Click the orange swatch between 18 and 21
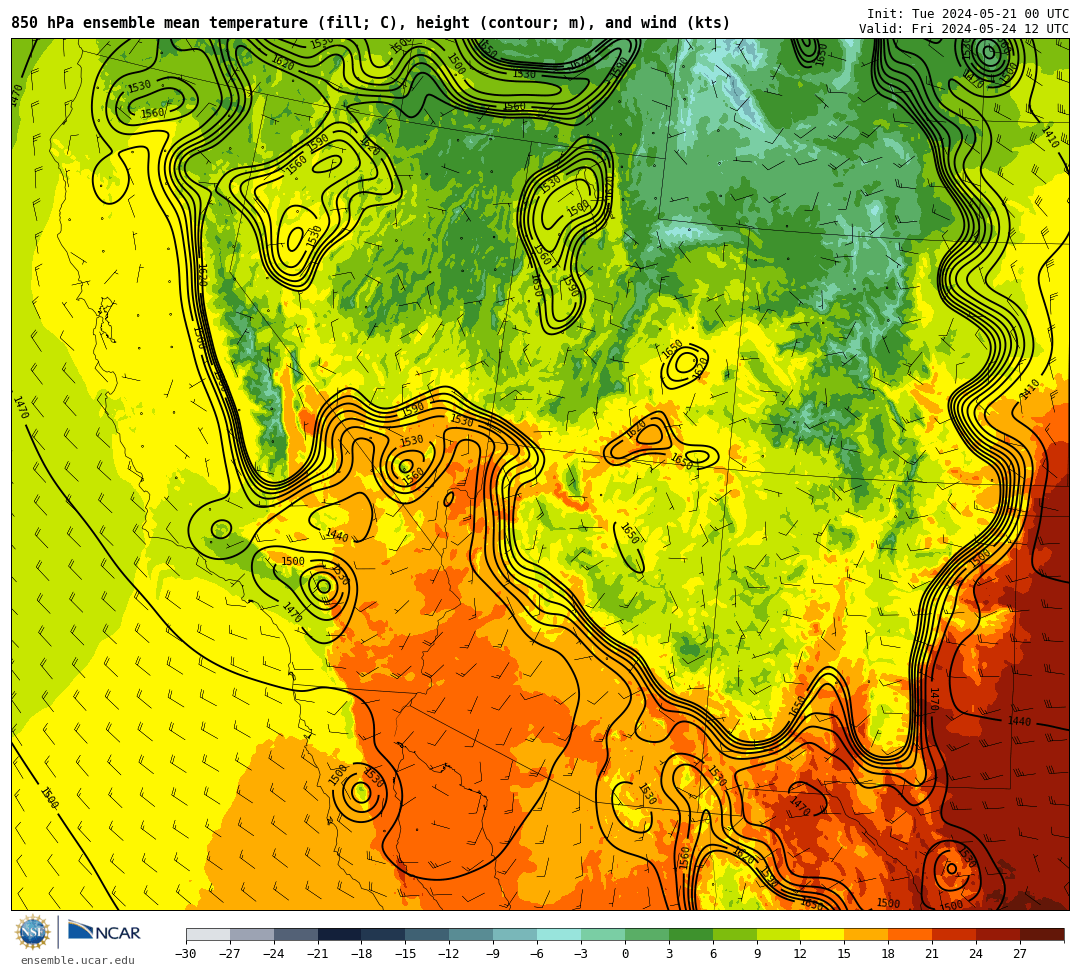 tap(911, 934)
